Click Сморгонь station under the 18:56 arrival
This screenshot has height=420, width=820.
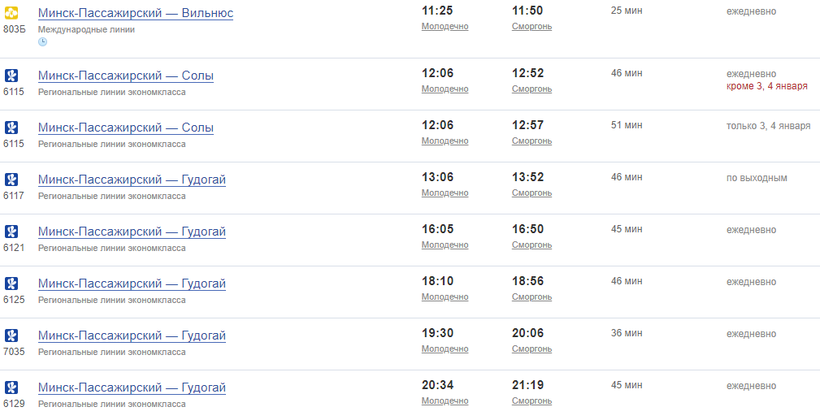(x=532, y=297)
